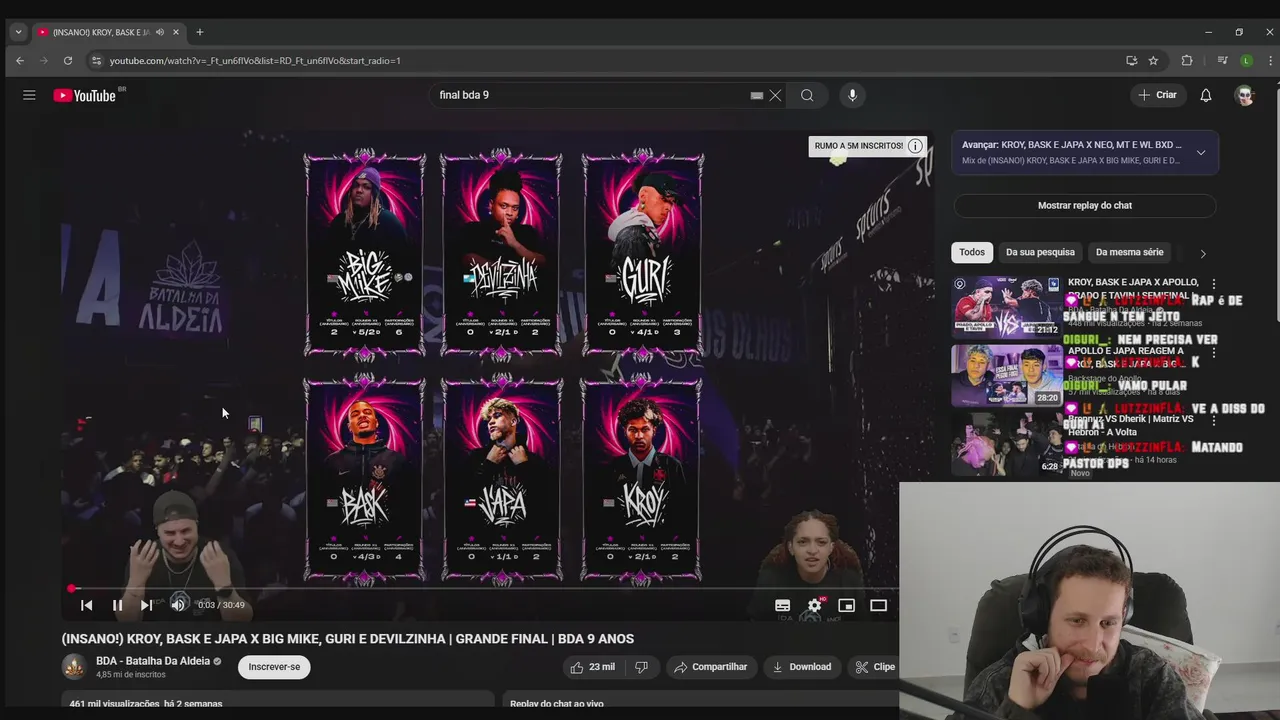The image size is (1280, 720).
Task: Open the Chrome three-dot menu
Action: pos(1270,61)
